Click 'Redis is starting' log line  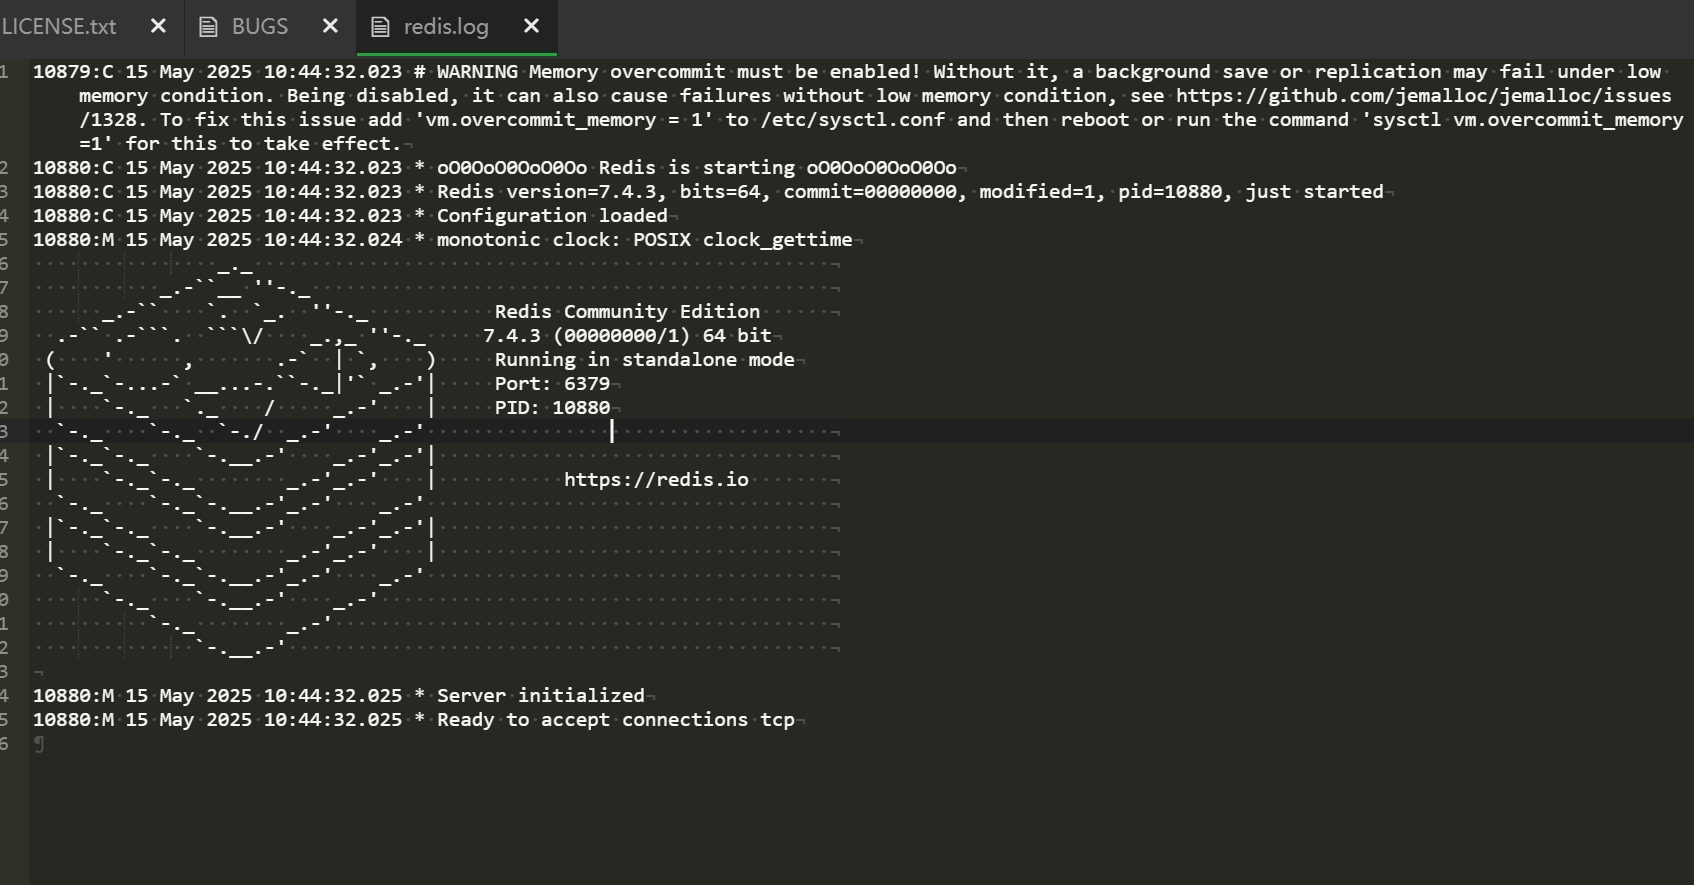pyautogui.click(x=495, y=168)
